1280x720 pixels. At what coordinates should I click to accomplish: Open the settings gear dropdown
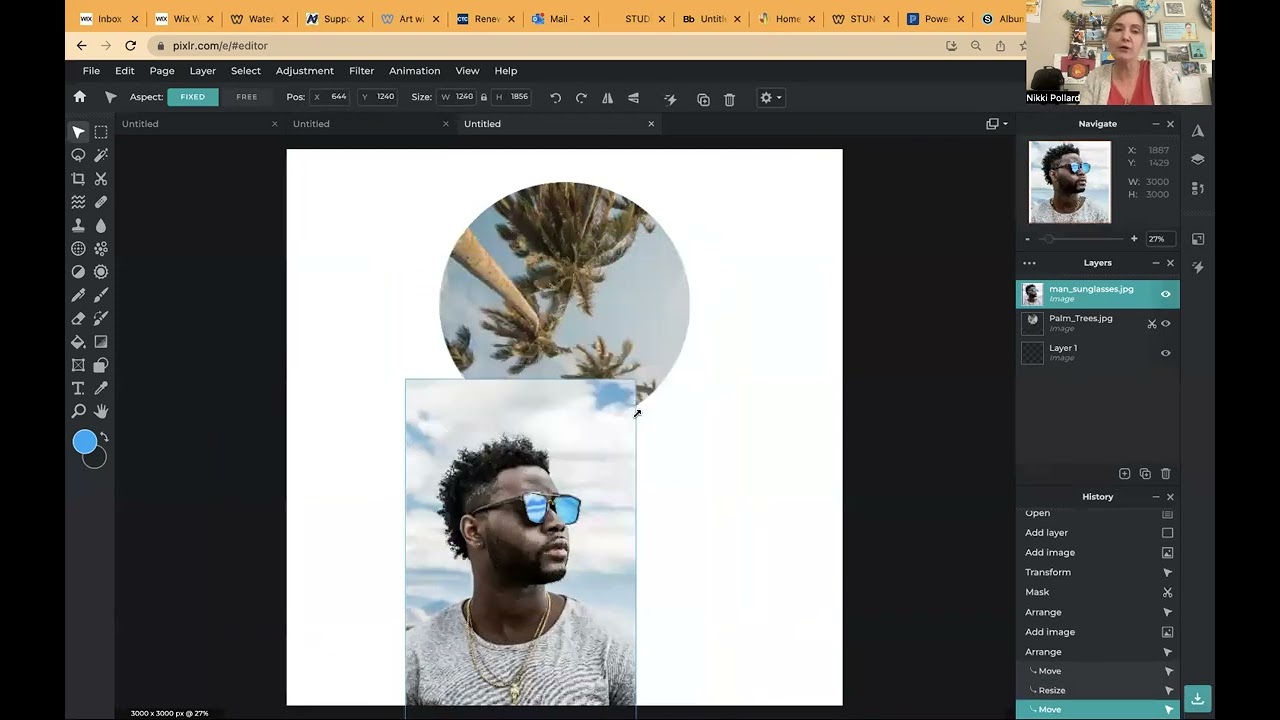click(x=770, y=98)
